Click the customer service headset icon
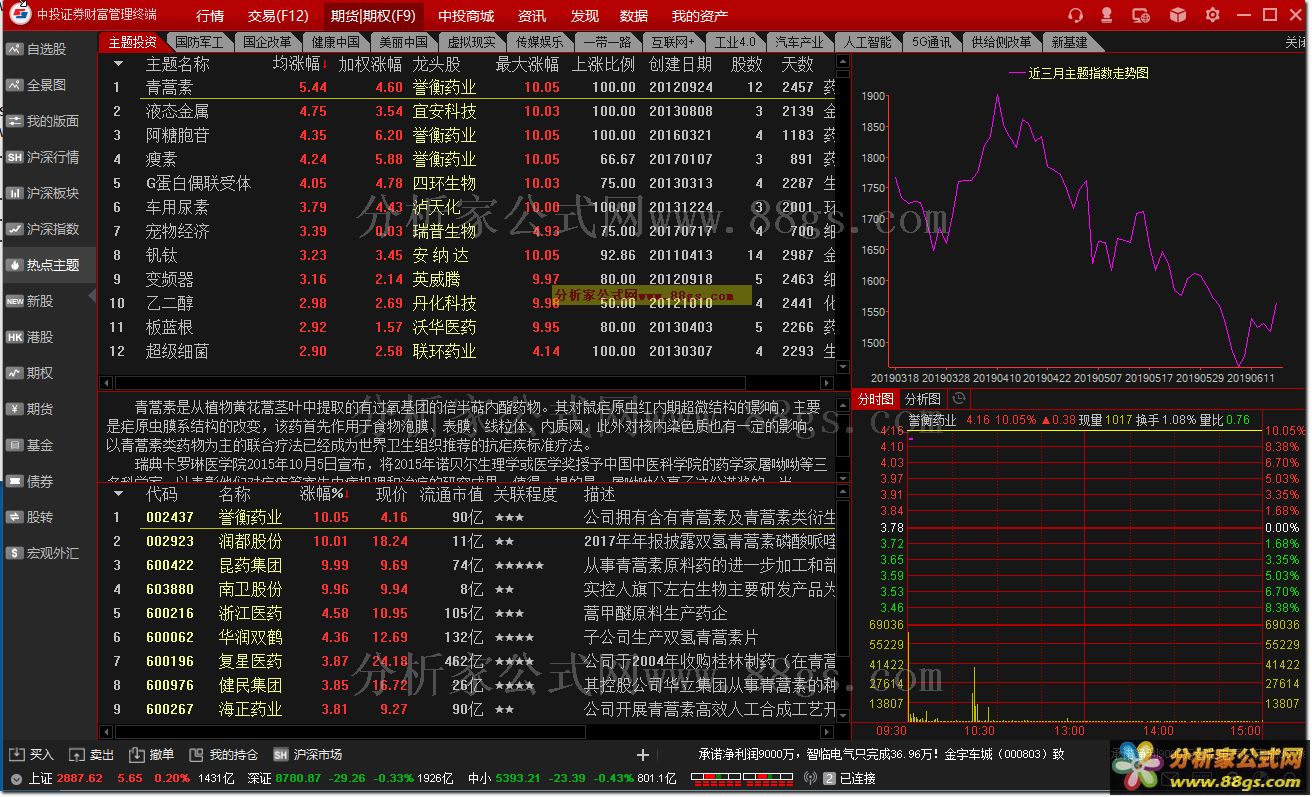The image size is (1312, 797). coord(1076,15)
